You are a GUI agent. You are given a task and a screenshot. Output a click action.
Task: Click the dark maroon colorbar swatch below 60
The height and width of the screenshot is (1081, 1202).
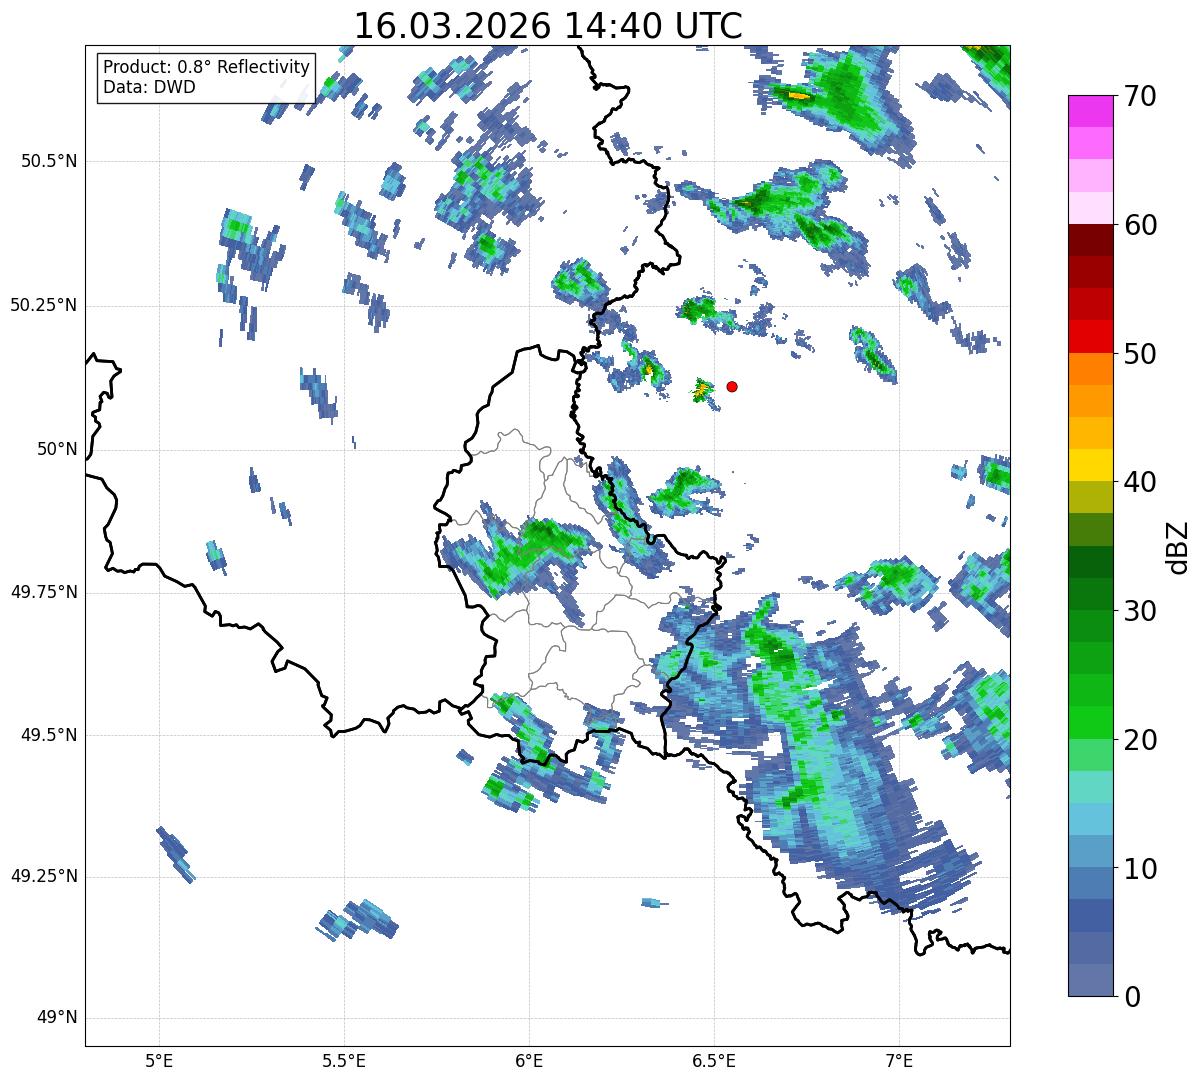1090,240
